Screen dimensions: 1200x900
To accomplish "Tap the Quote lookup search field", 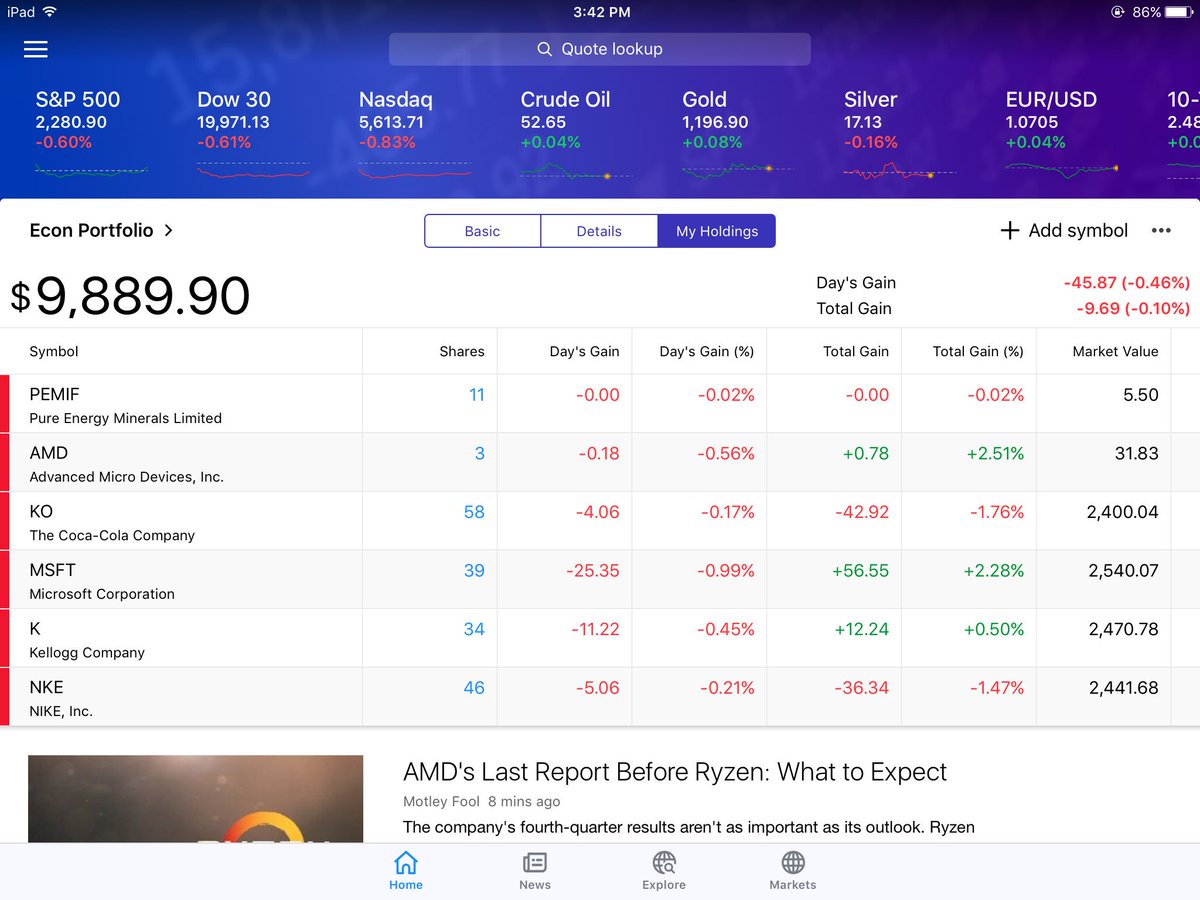I will coord(600,49).
